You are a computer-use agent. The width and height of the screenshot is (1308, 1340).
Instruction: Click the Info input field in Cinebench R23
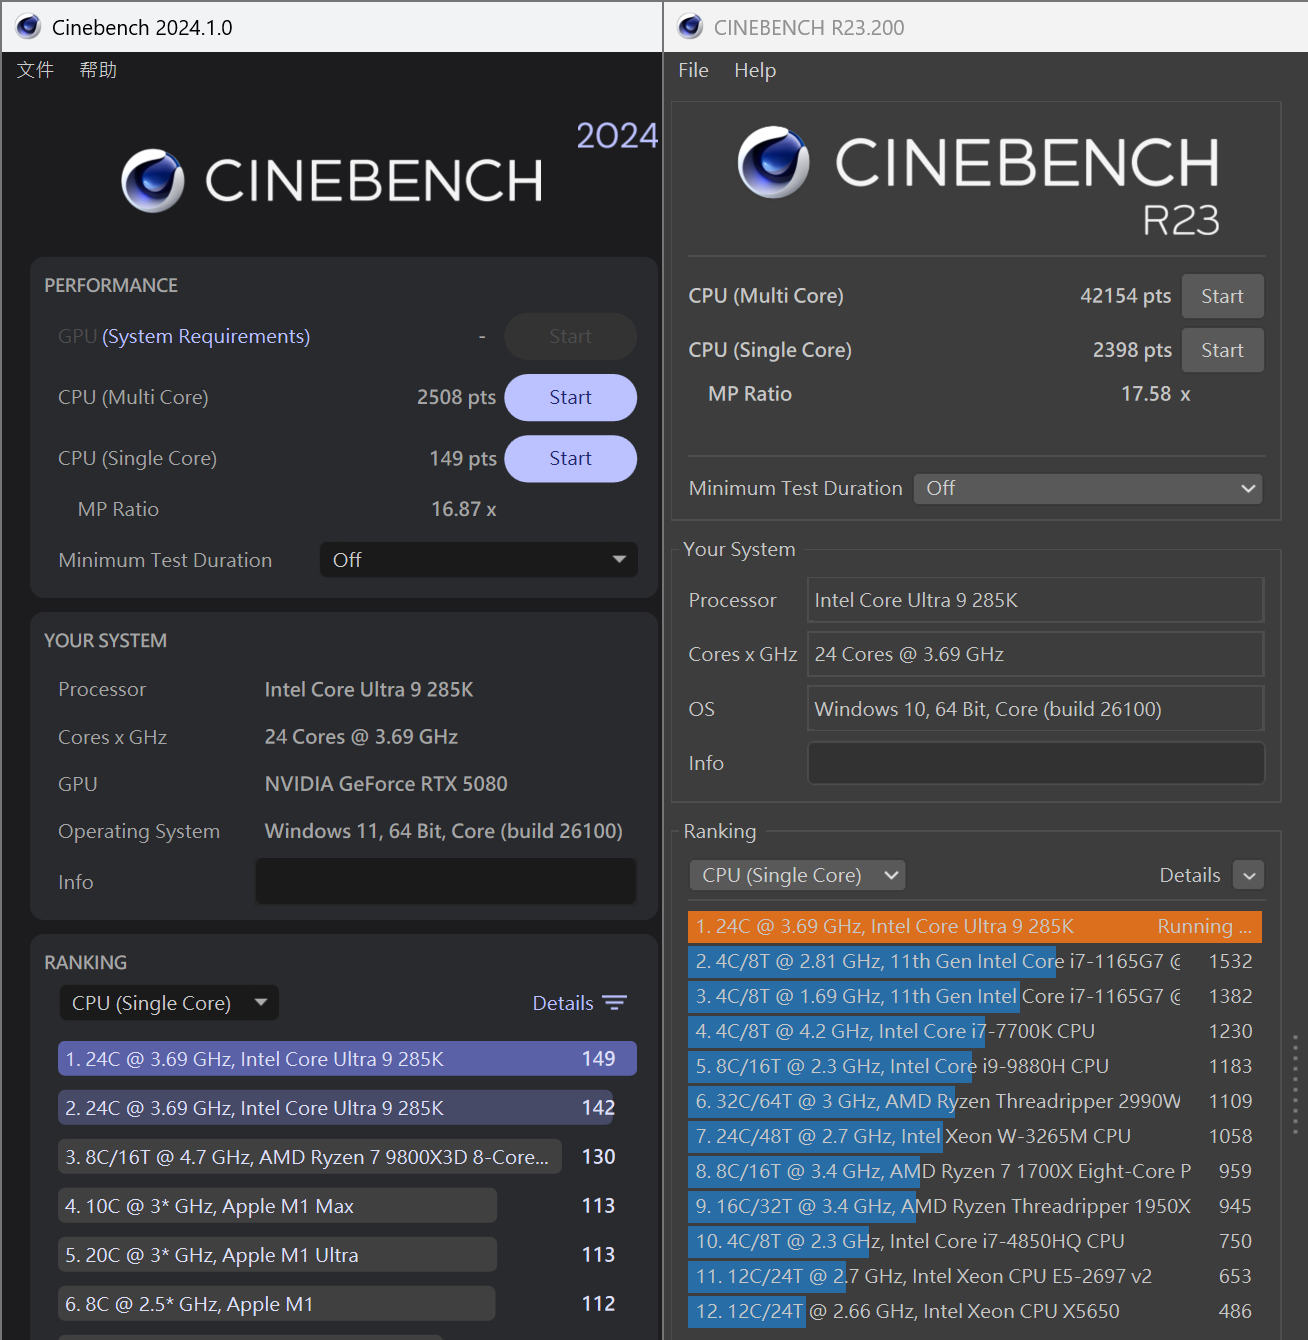pos(1036,763)
